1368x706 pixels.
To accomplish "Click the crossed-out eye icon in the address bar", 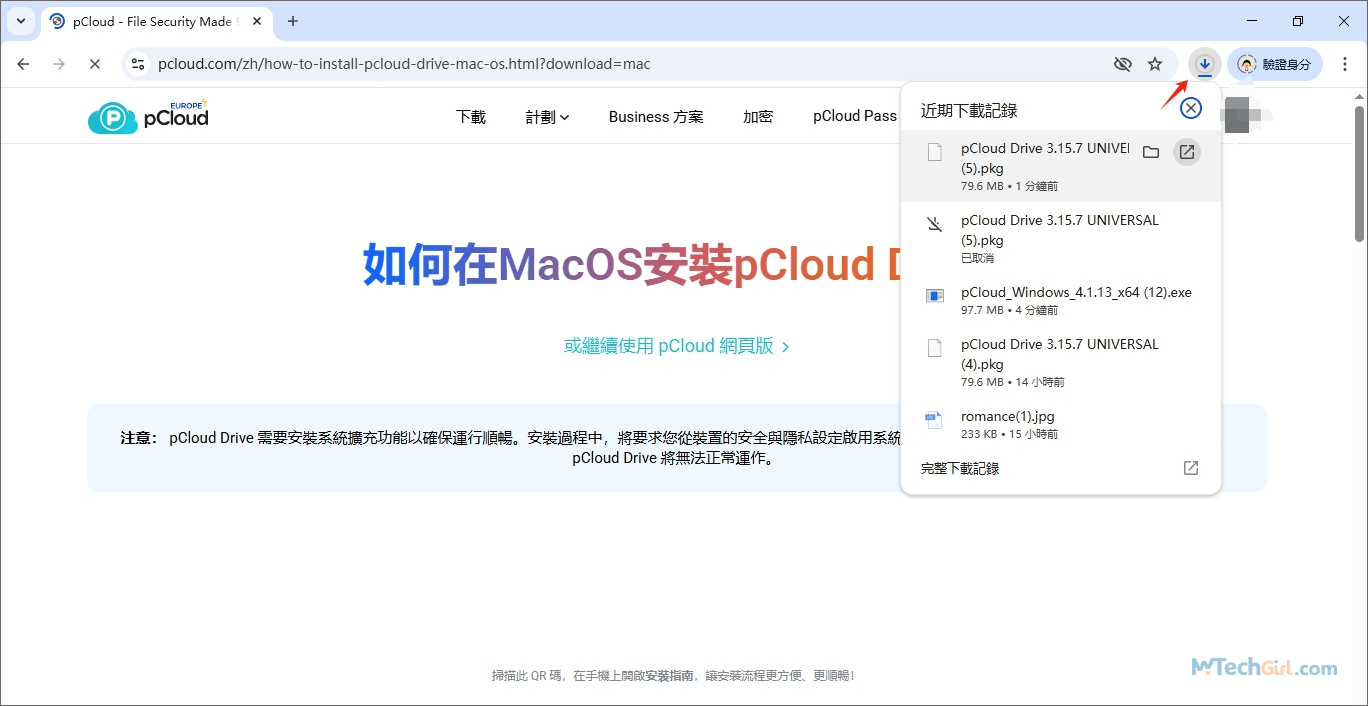I will coord(1123,64).
